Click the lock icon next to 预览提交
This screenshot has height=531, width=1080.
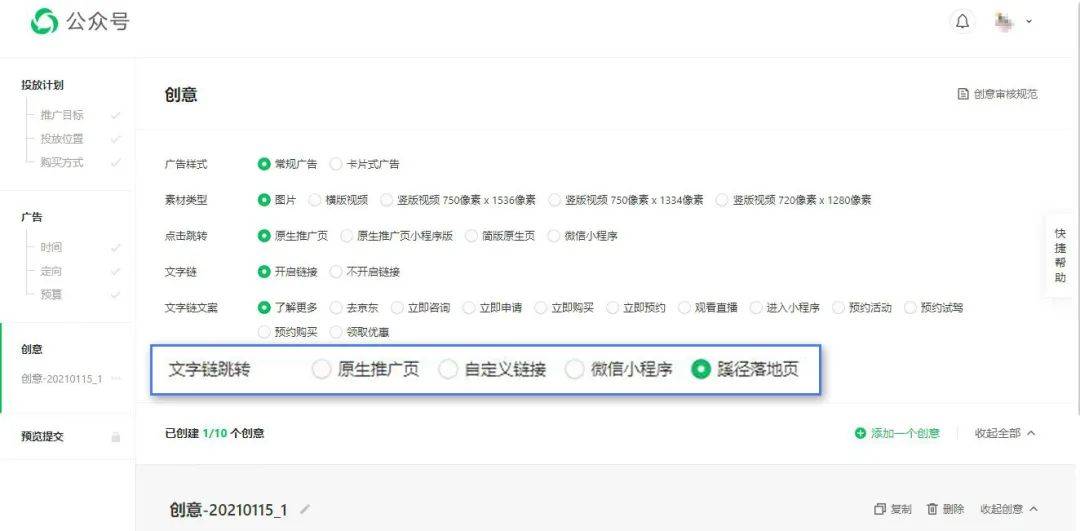pyautogui.click(x=116, y=437)
